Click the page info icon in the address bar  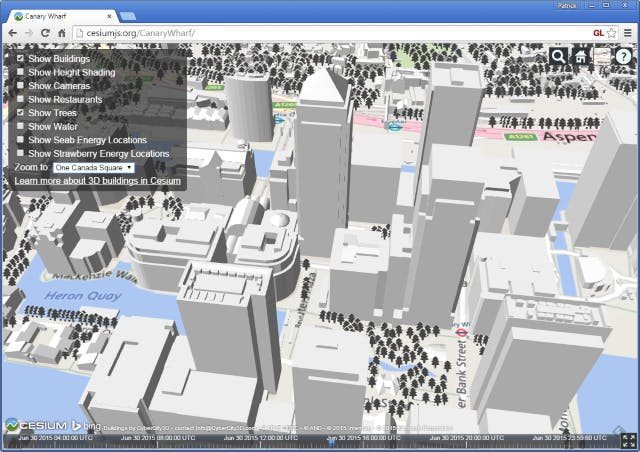(x=80, y=33)
